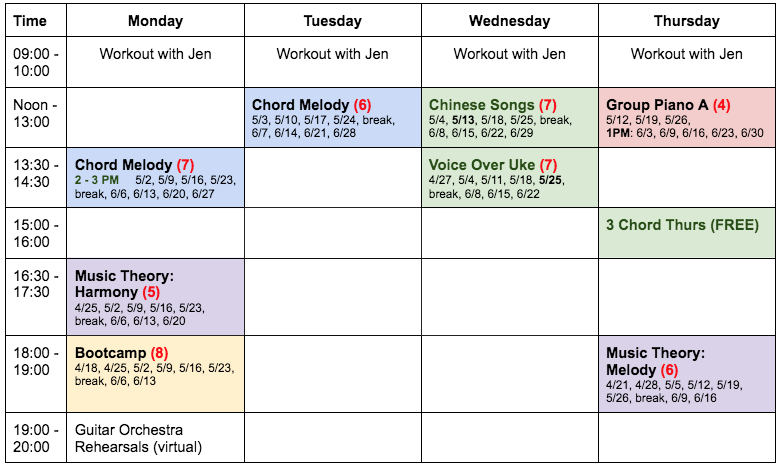
Task: Select the empty Monday noon cell
Action: tap(155, 118)
